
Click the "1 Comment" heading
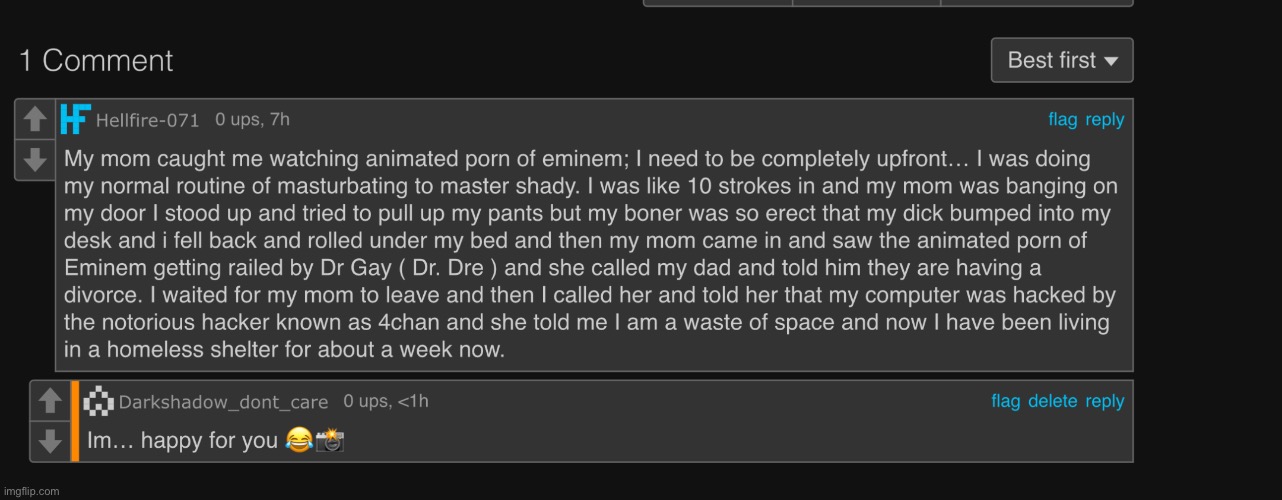(96, 60)
